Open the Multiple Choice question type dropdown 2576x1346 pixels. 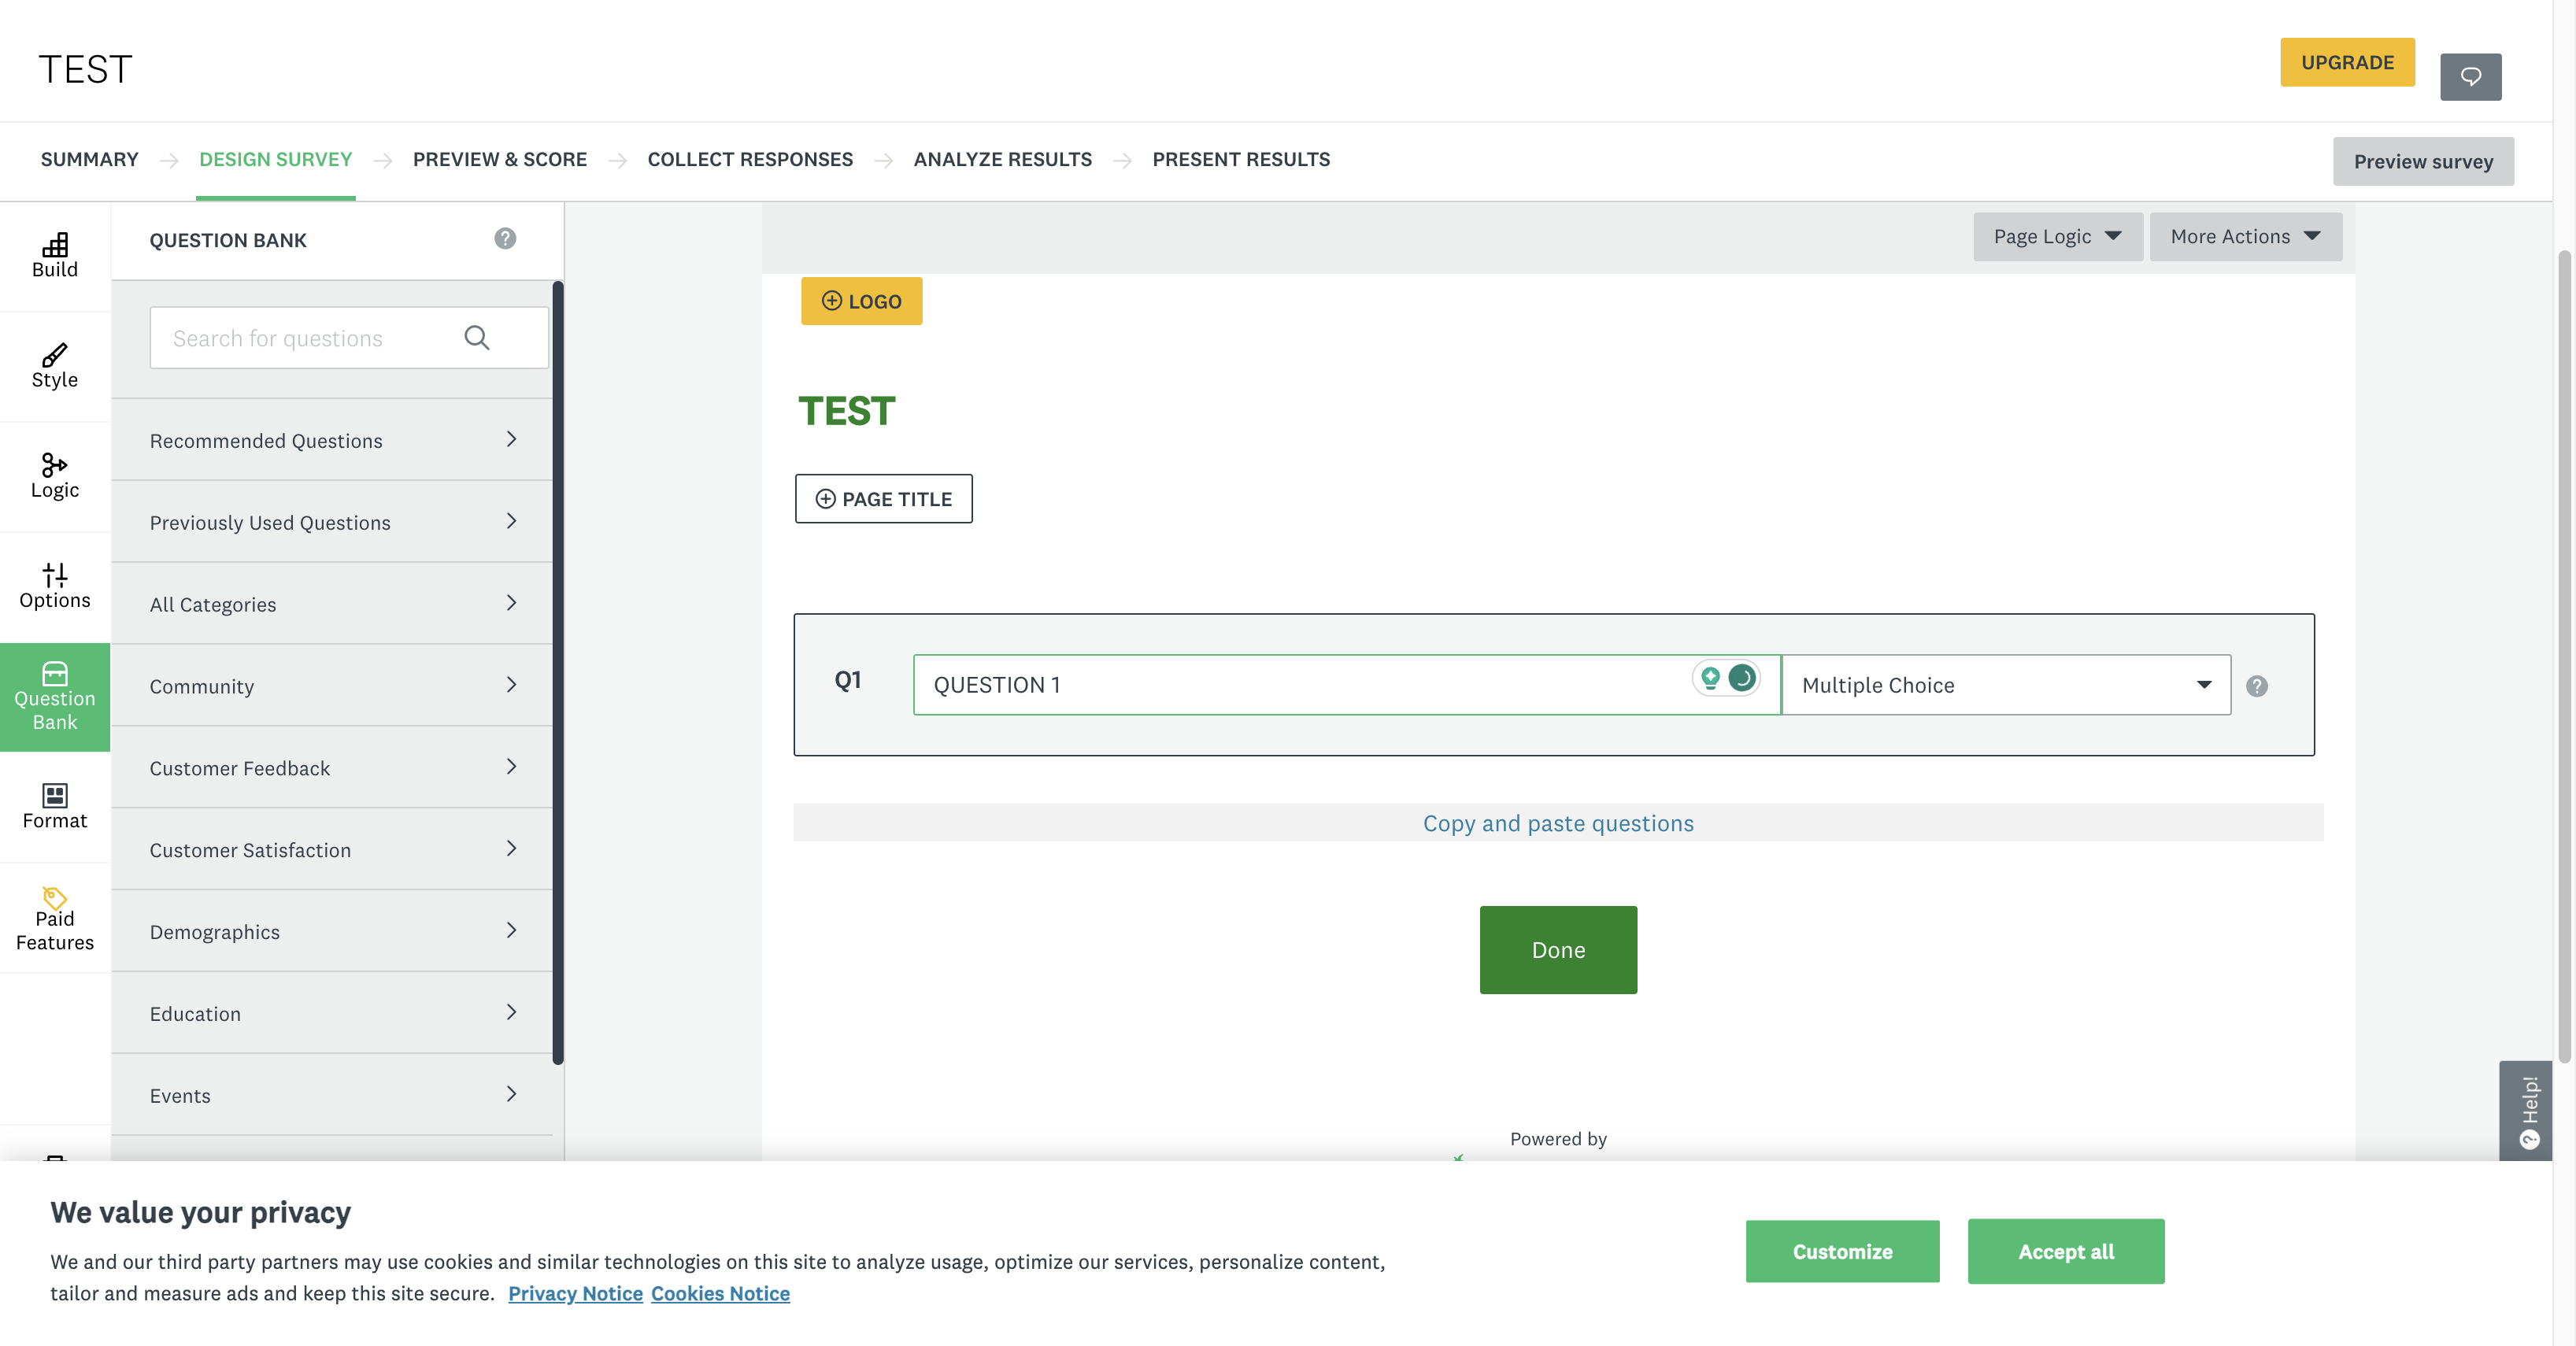tap(2006, 685)
